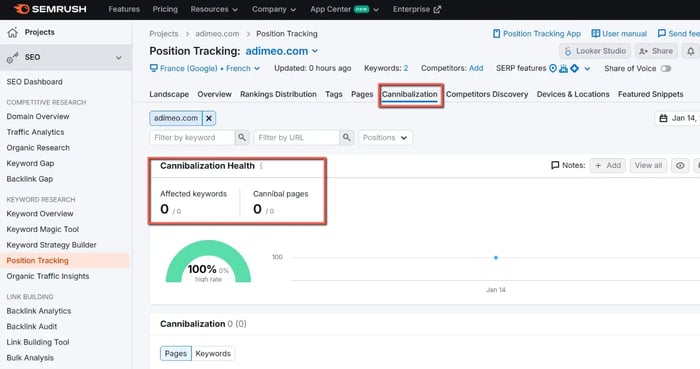
Task: Click the desktop device icon near France (Google)
Action: (x=154, y=68)
